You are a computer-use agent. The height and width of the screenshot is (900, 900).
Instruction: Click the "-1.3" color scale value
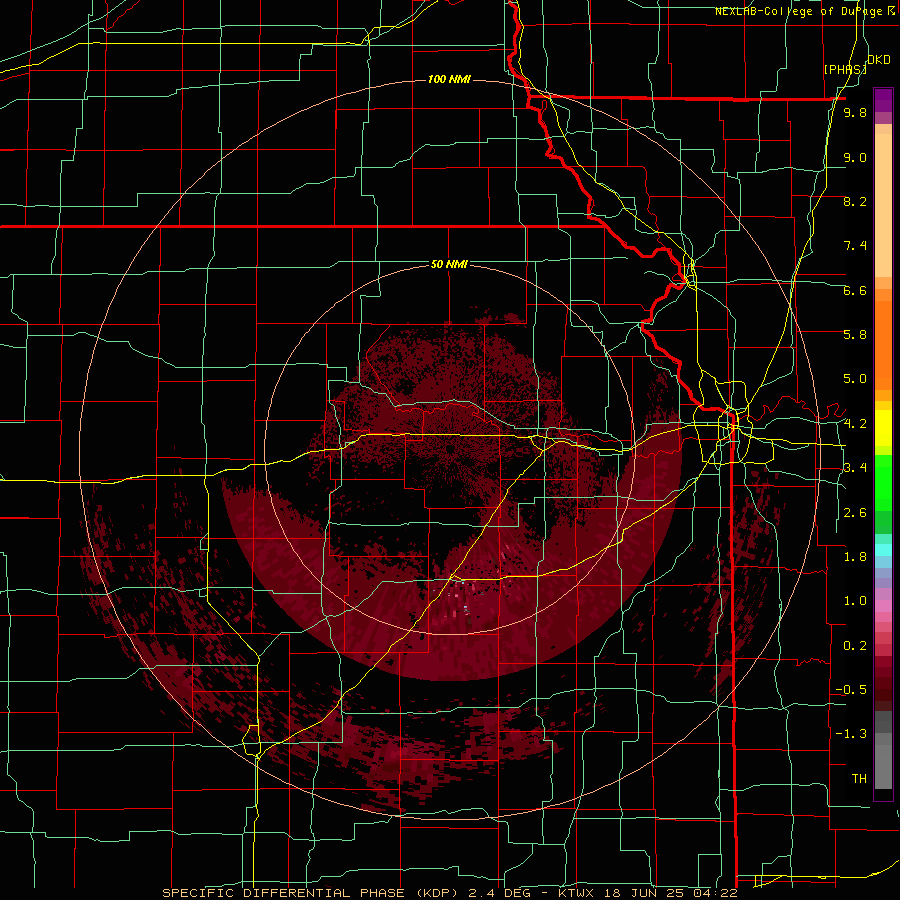851,734
